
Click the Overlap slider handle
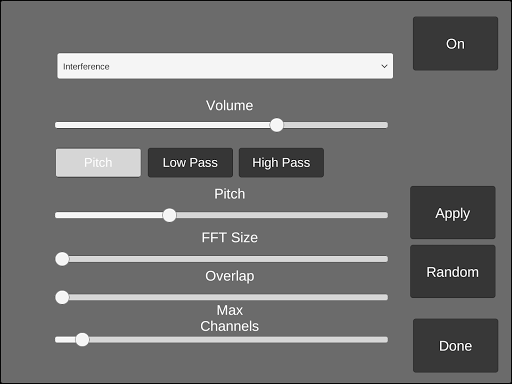[x=62, y=297]
